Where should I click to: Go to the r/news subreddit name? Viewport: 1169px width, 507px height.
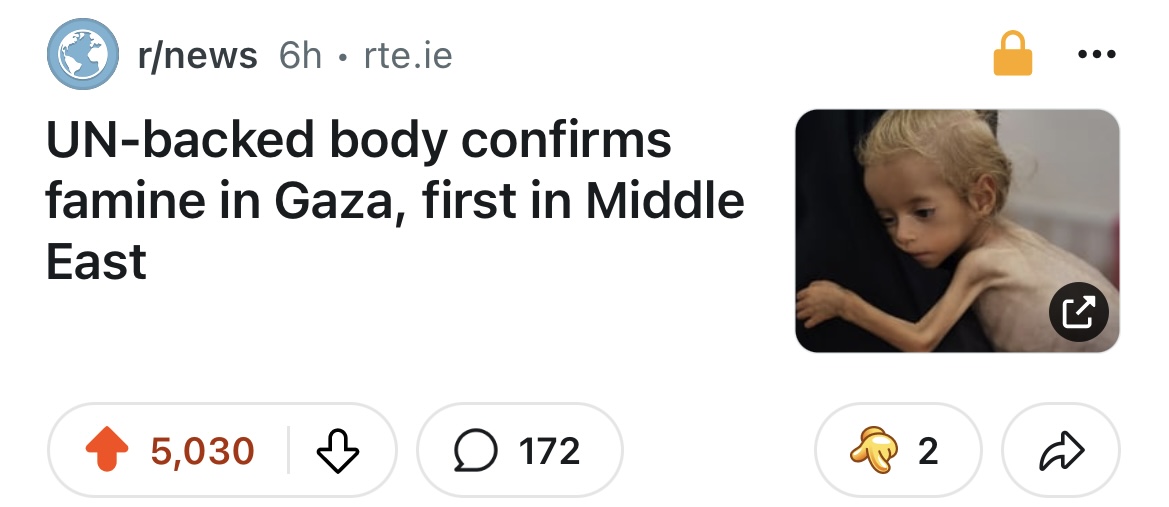click(197, 56)
